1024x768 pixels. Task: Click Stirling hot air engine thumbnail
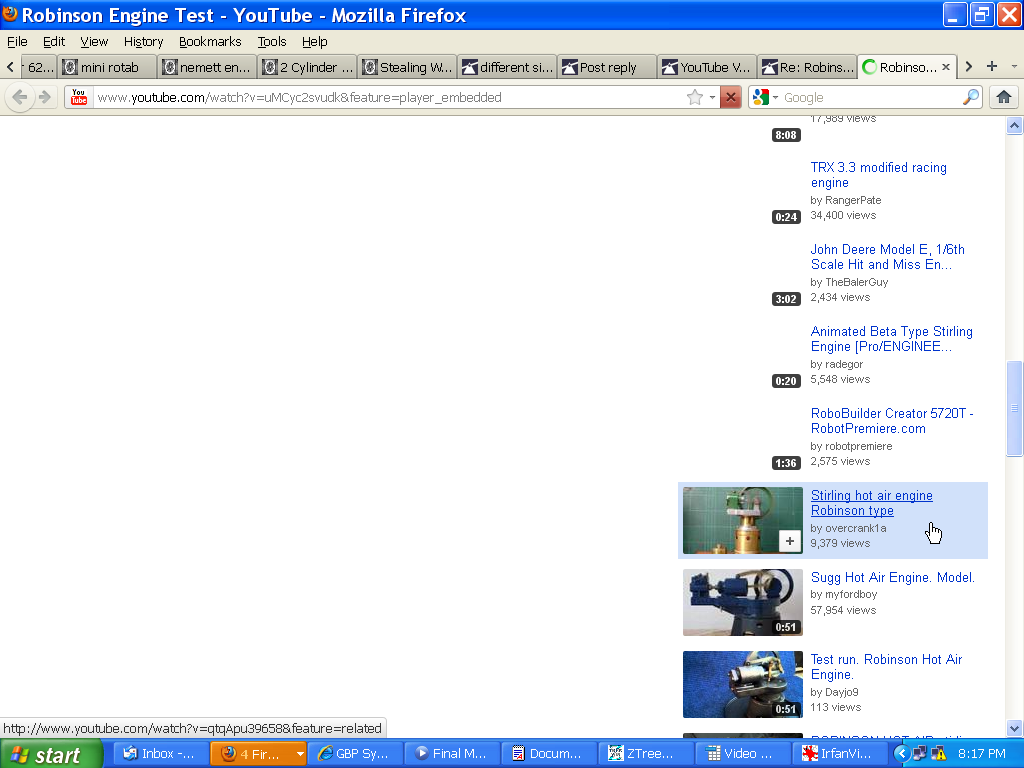(x=743, y=520)
